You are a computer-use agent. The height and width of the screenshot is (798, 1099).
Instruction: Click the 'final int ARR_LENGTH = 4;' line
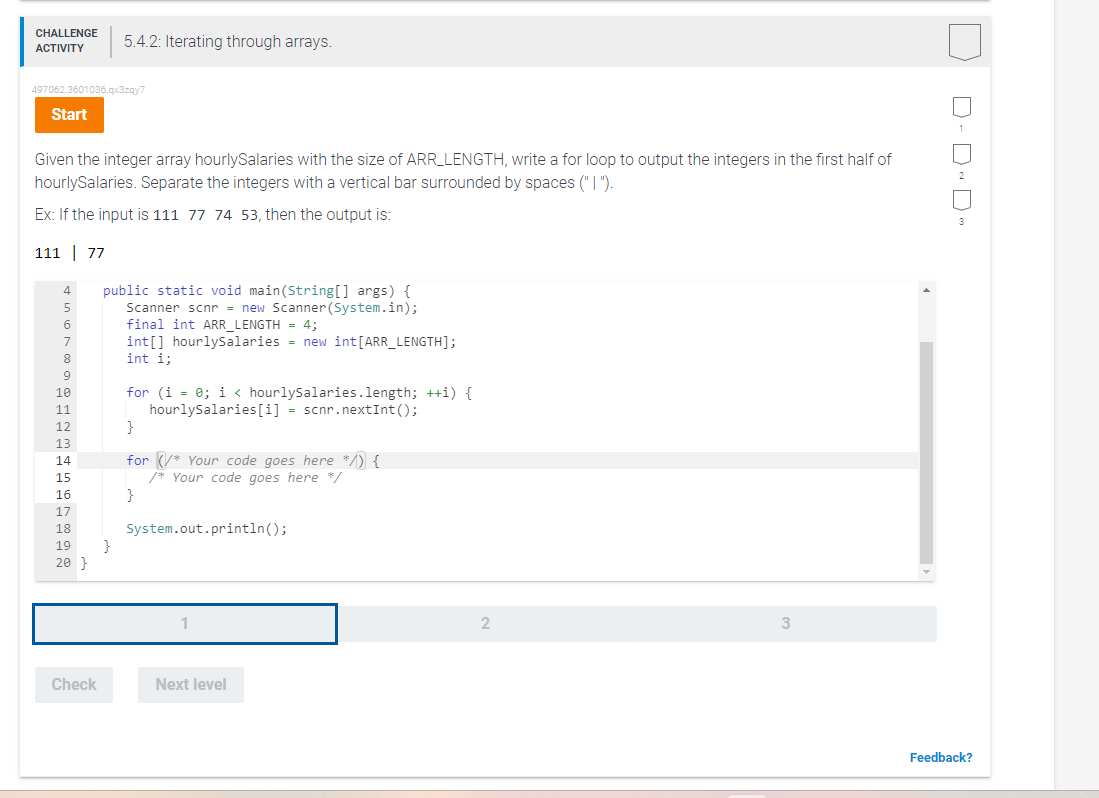pyautogui.click(x=221, y=324)
